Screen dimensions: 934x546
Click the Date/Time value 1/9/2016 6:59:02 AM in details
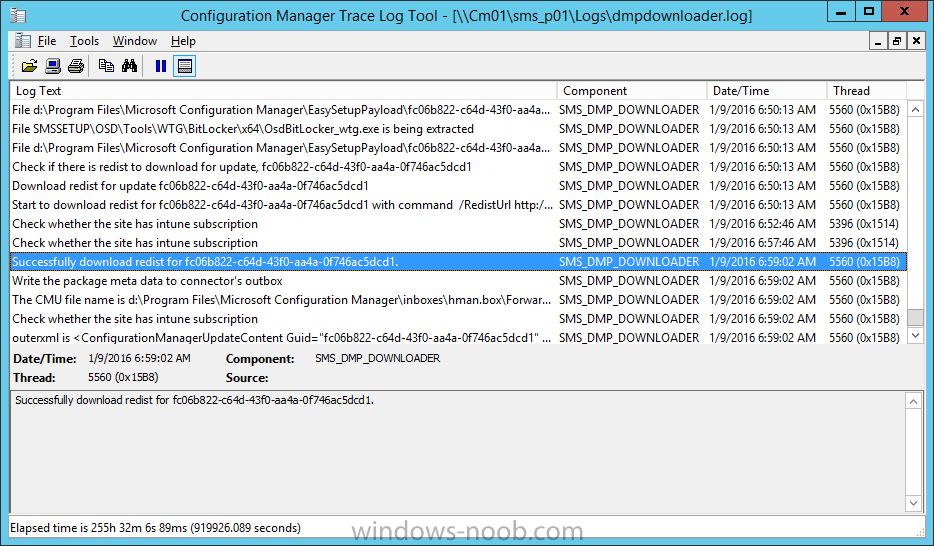pos(139,358)
